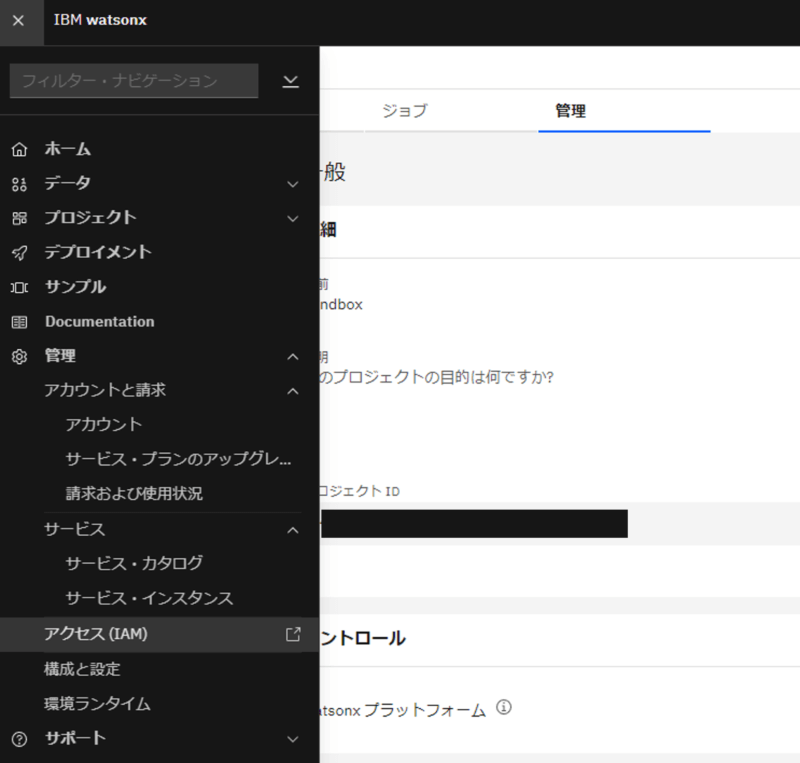This screenshot has height=763, width=800.
Task: Click the データ menu label
Action: click(x=67, y=183)
